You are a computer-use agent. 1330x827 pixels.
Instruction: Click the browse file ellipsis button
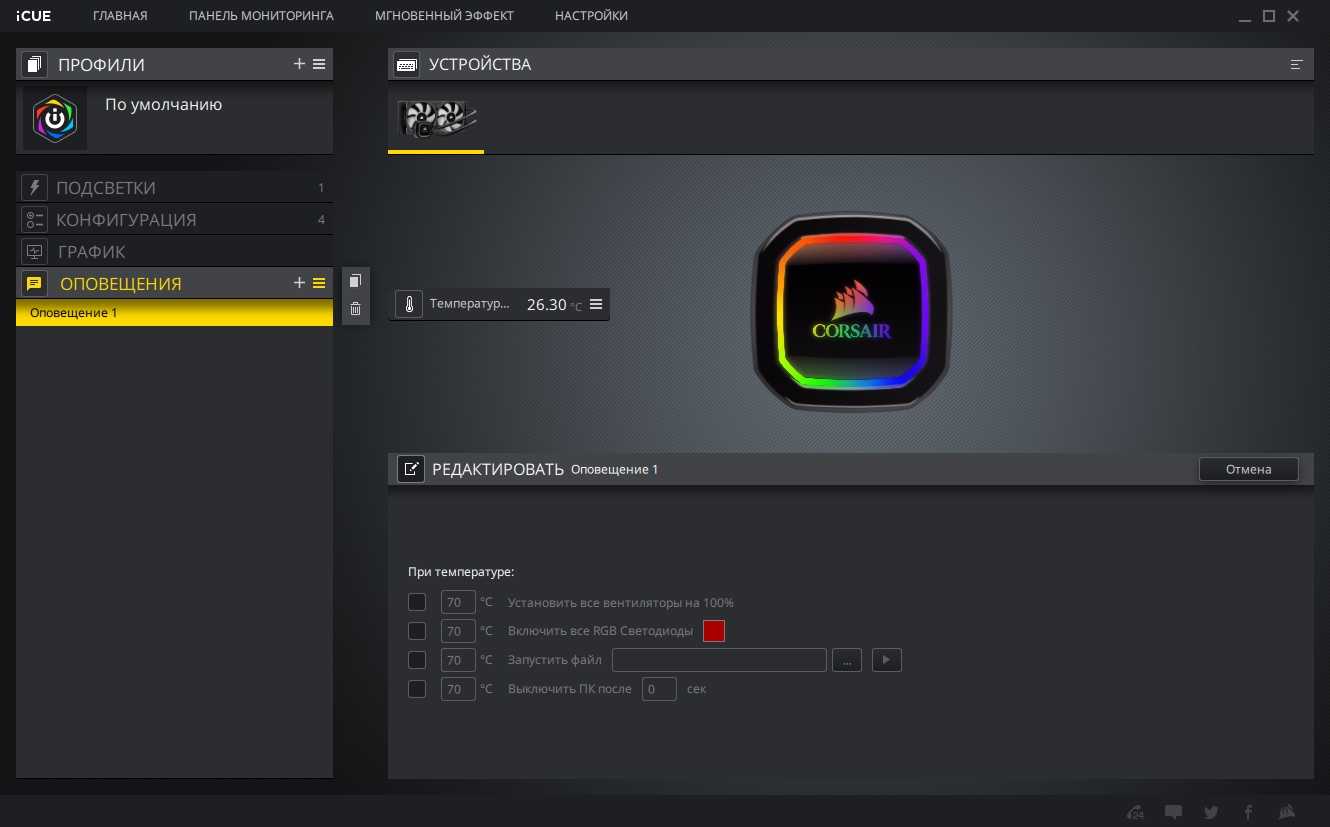point(846,660)
